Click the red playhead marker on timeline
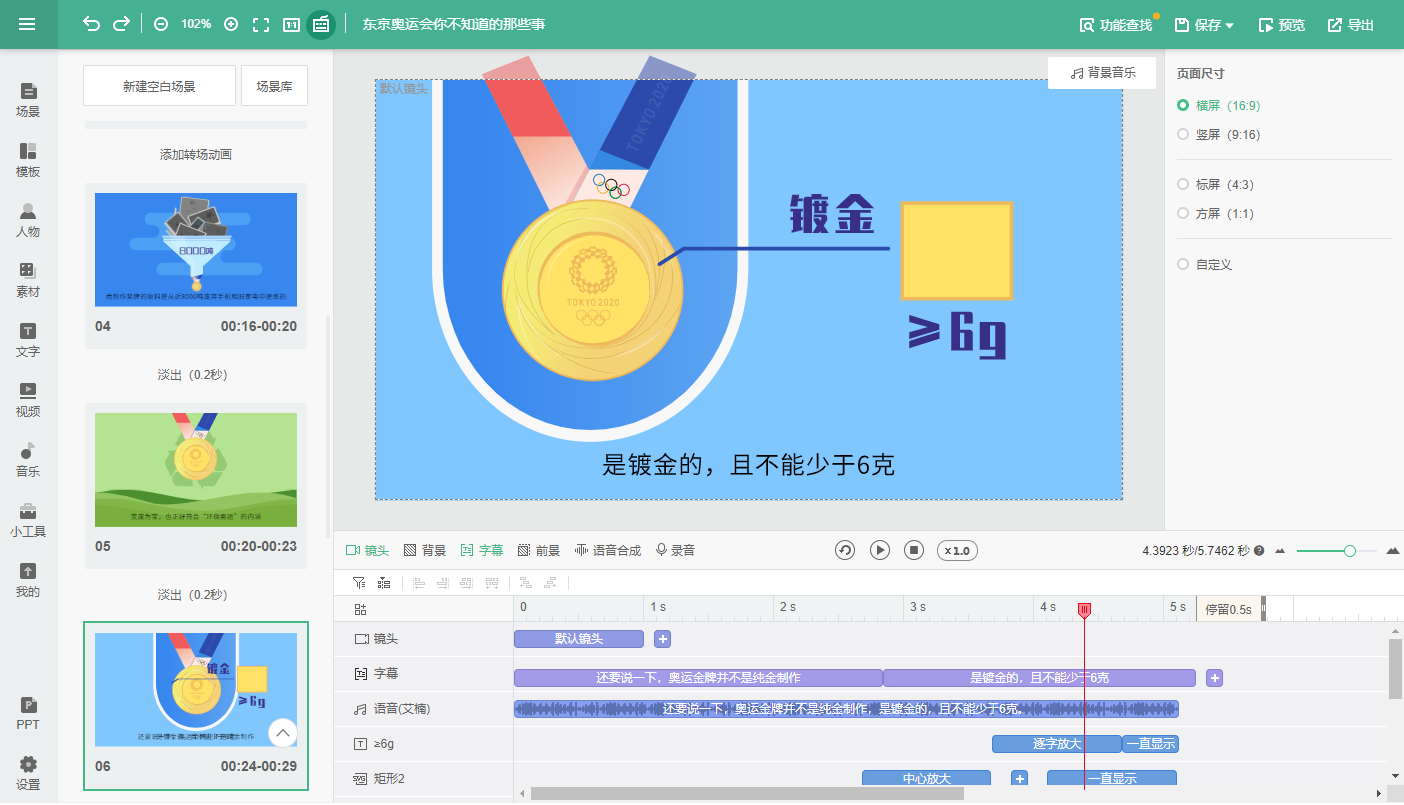 tap(1084, 610)
